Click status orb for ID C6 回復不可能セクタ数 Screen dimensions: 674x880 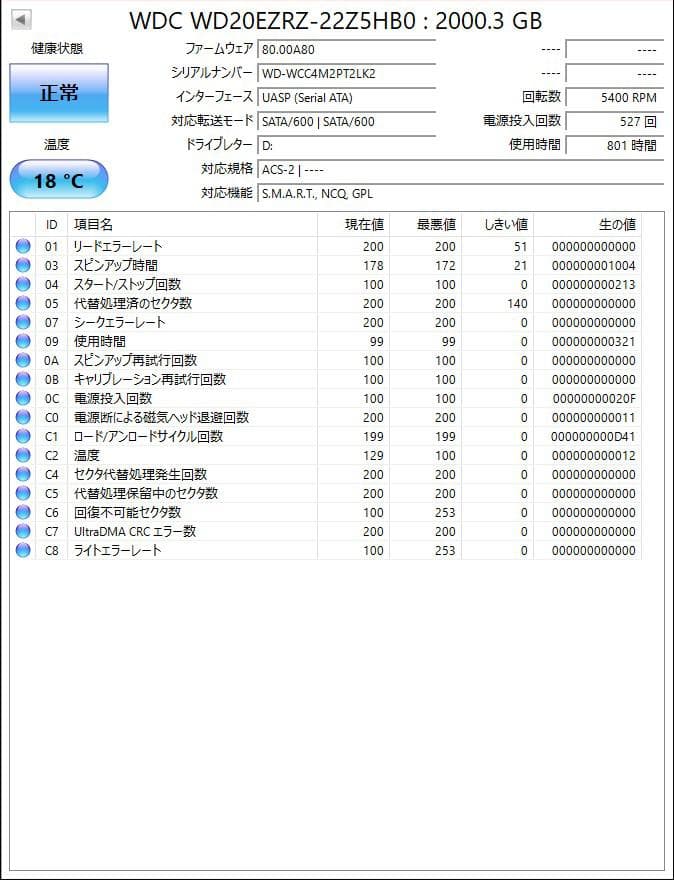pyautogui.click(x=23, y=512)
